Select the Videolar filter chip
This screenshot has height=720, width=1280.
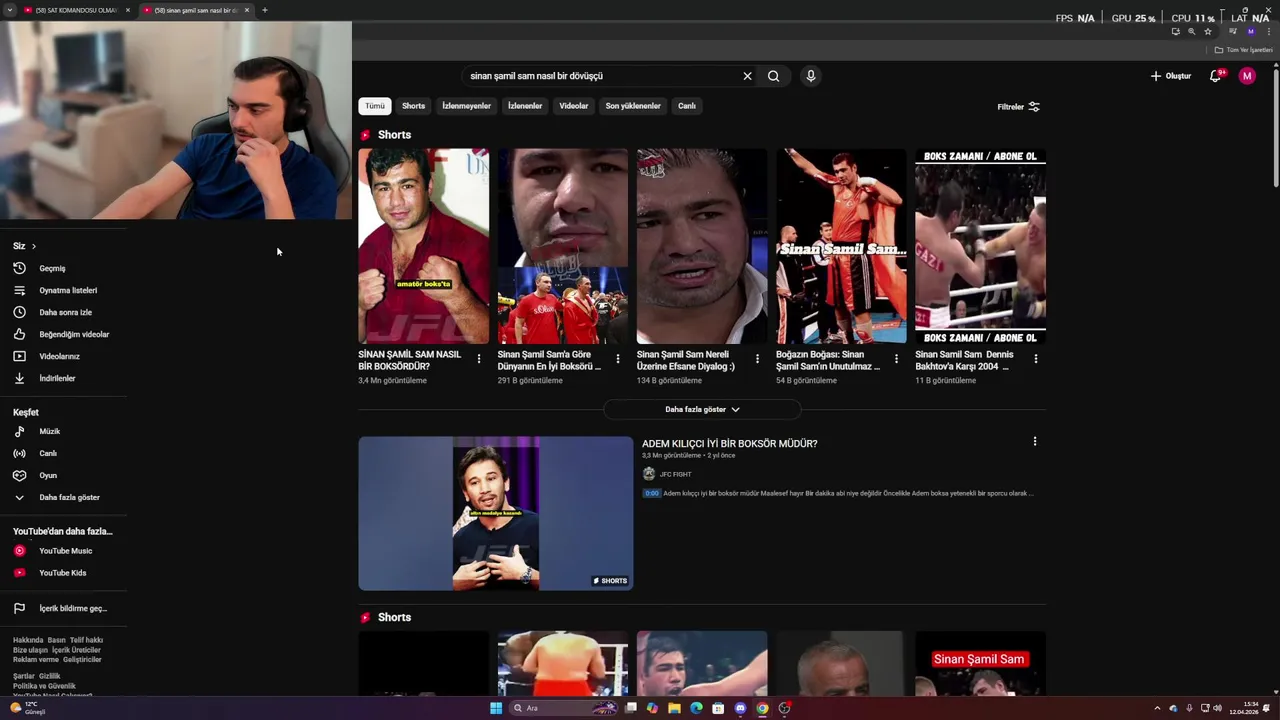tap(574, 106)
